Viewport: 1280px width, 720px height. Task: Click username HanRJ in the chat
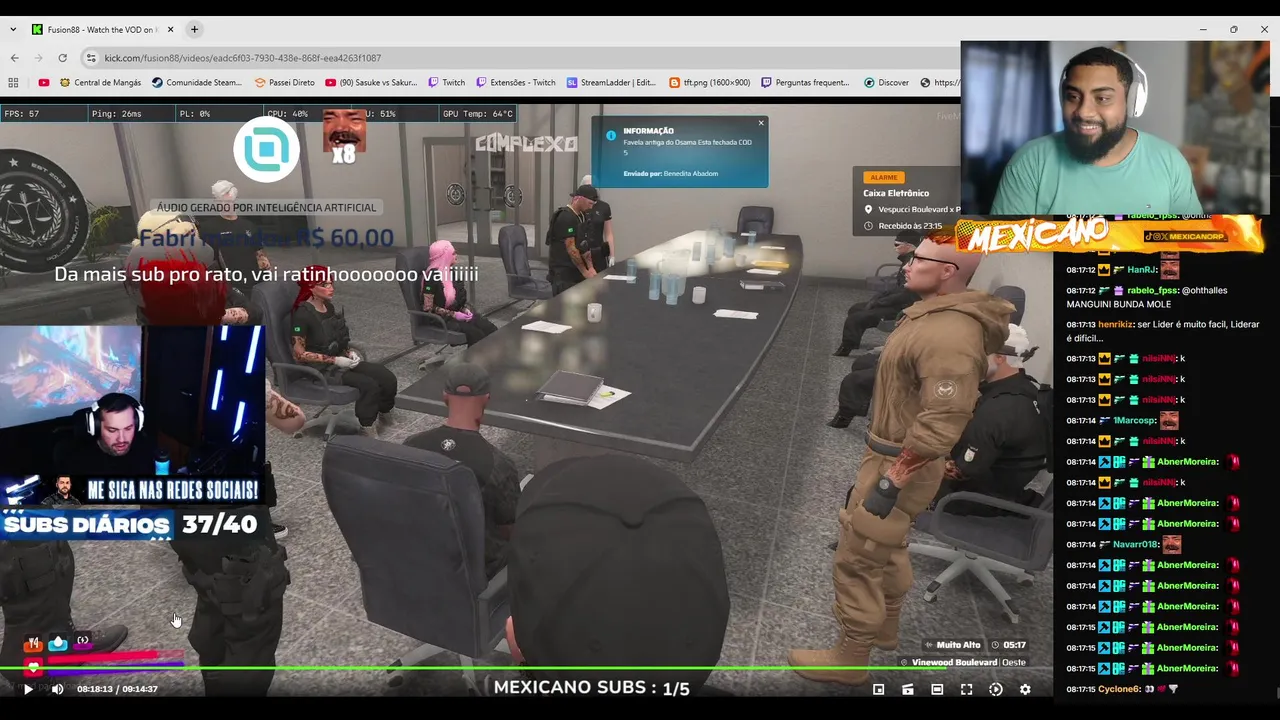1141,269
